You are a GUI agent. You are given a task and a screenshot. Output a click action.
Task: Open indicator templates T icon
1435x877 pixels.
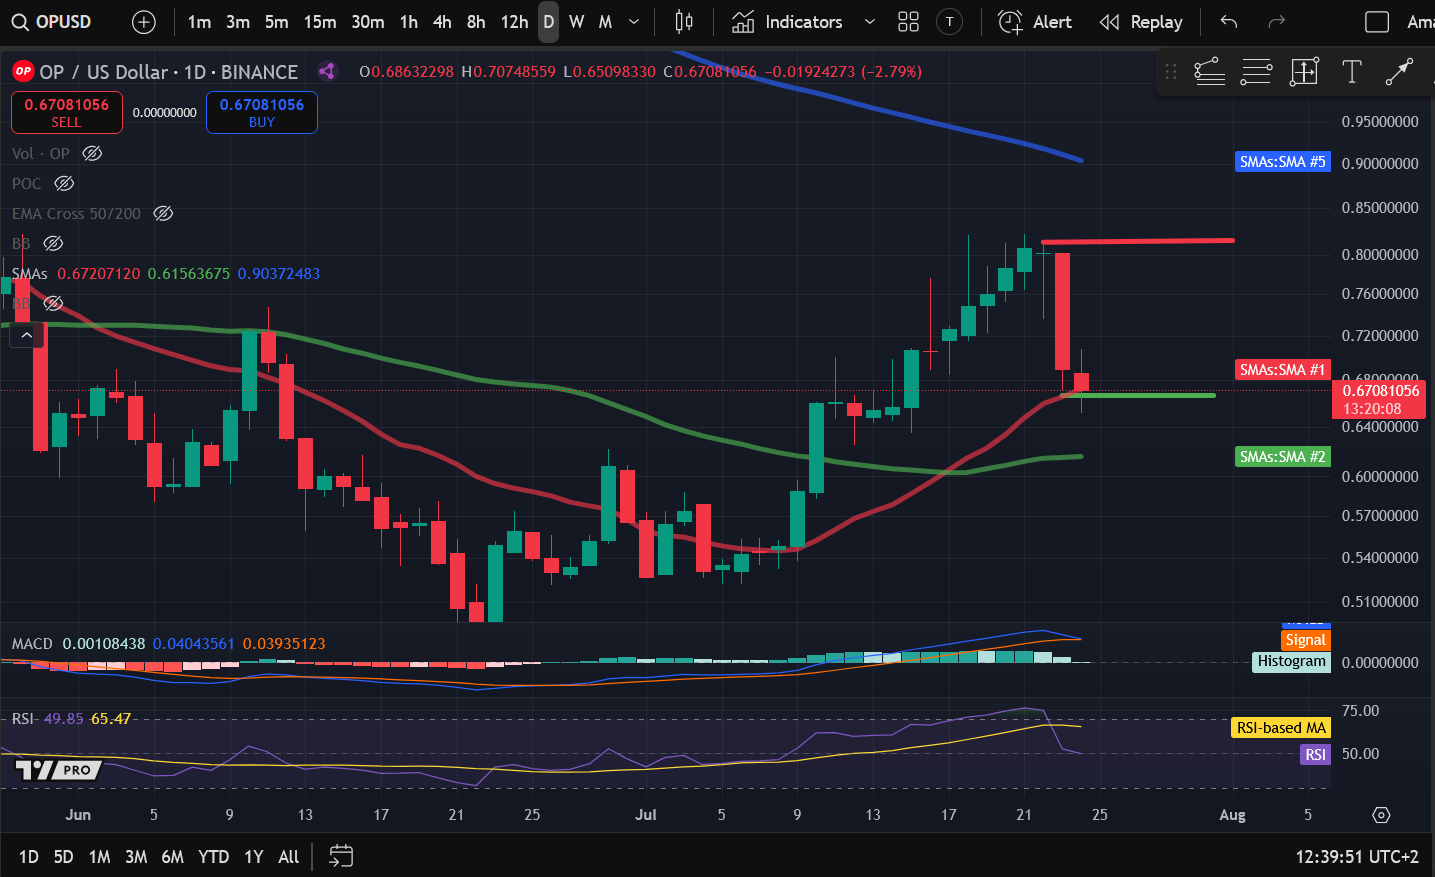click(x=949, y=22)
